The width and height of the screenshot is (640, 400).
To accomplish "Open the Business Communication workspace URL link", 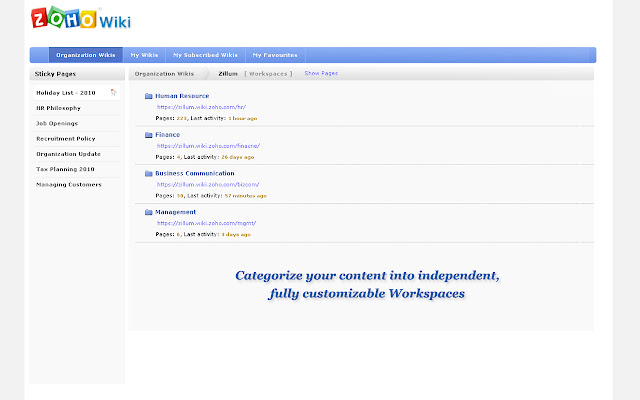I will pos(208,184).
